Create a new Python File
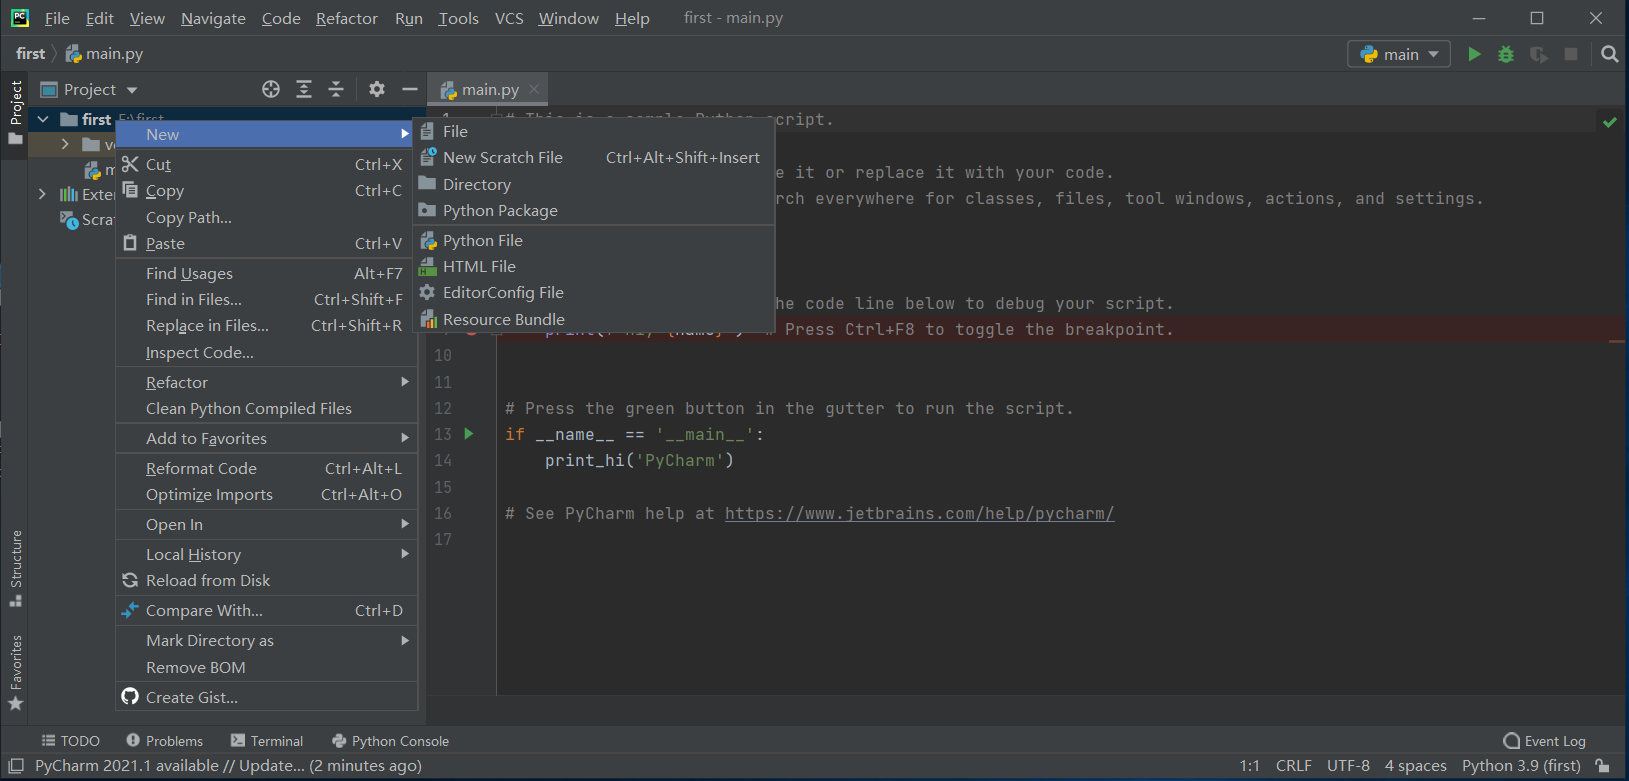1629x781 pixels. (594, 240)
